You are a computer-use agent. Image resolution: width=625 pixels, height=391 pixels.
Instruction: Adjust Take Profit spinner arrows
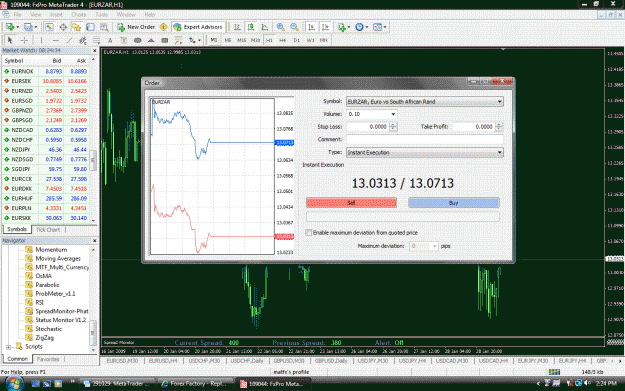[x=498, y=127]
